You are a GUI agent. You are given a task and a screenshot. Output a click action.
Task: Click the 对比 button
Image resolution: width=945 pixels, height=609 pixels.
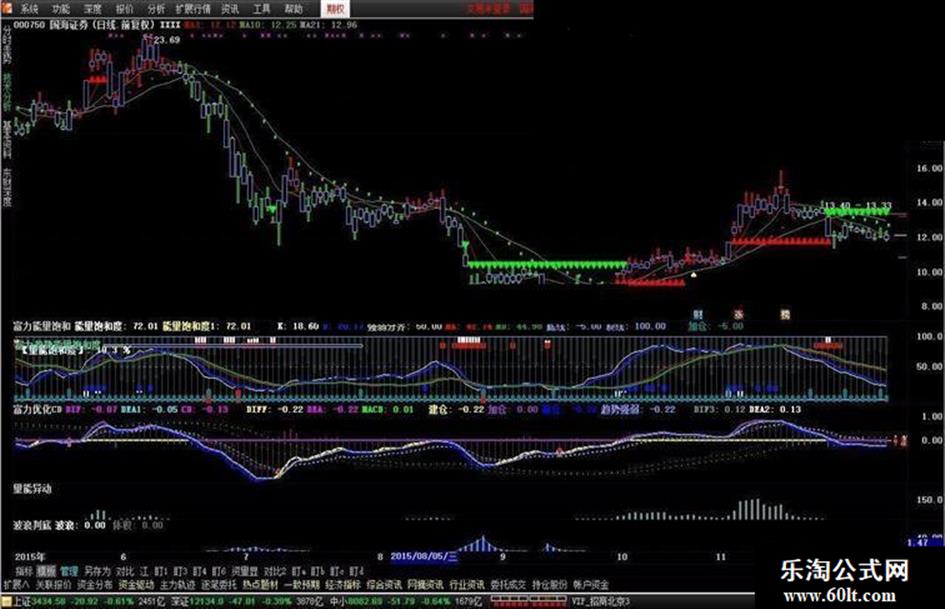pyautogui.click(x=125, y=570)
